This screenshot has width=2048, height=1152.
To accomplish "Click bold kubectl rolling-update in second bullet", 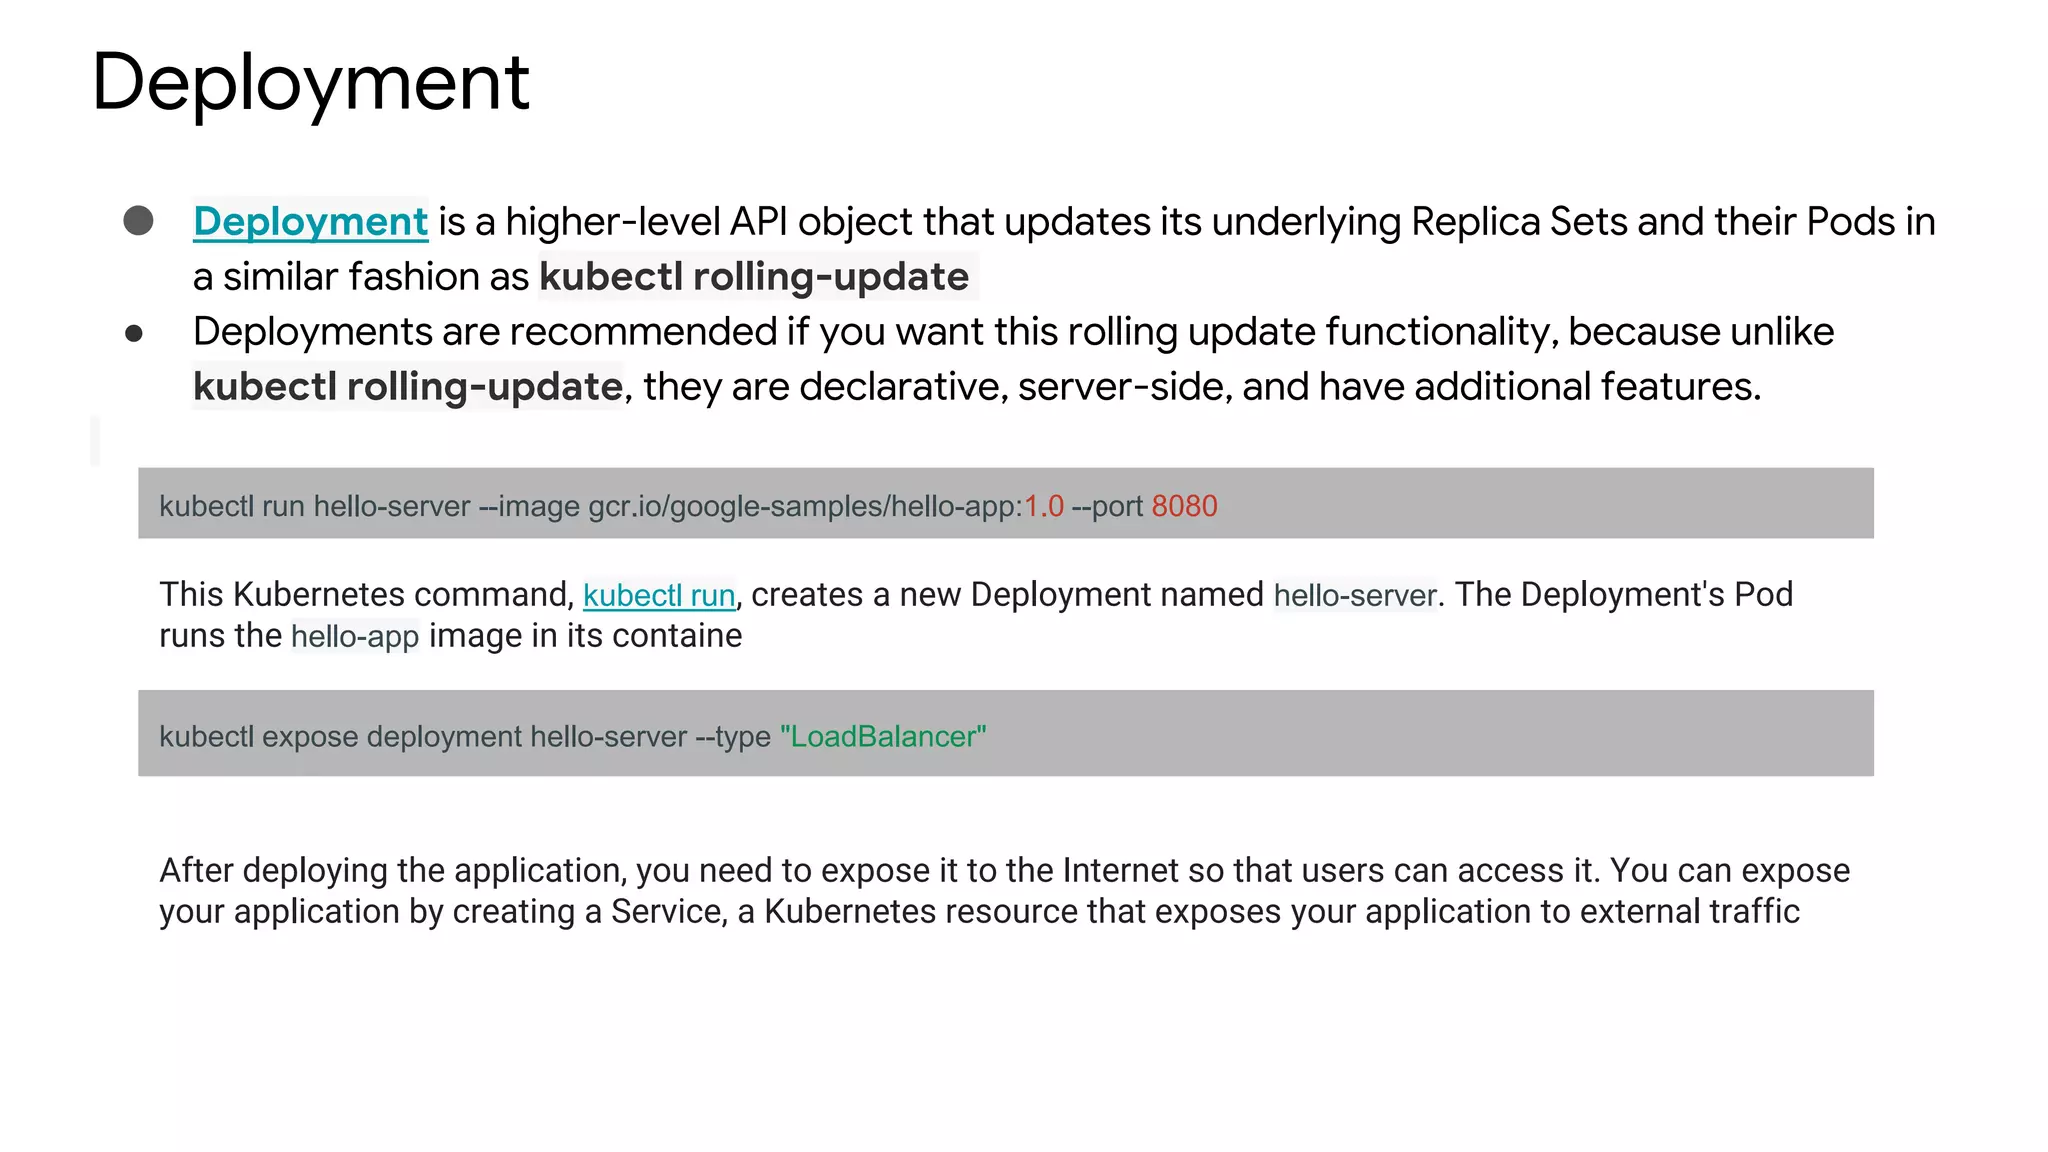I will [x=408, y=387].
